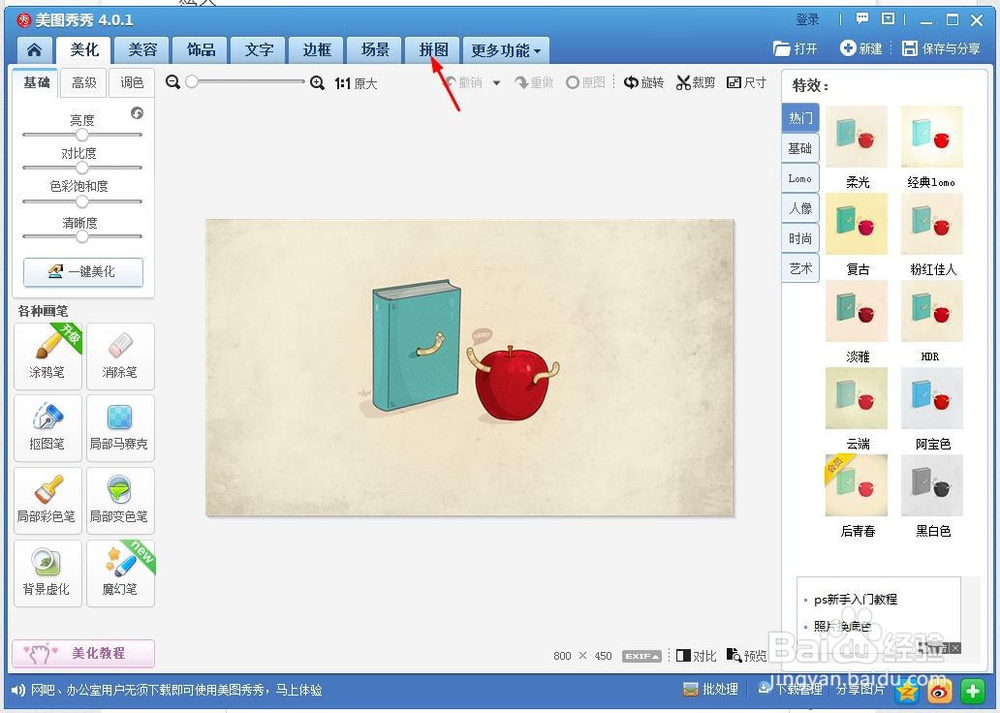
Task: Select the 艺术 effects category
Action: 800,268
